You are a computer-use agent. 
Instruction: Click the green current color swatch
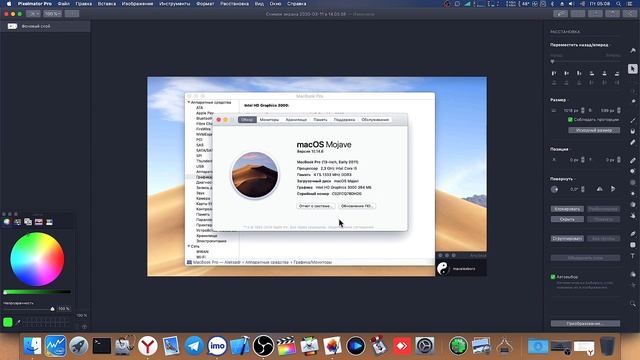click(8, 322)
